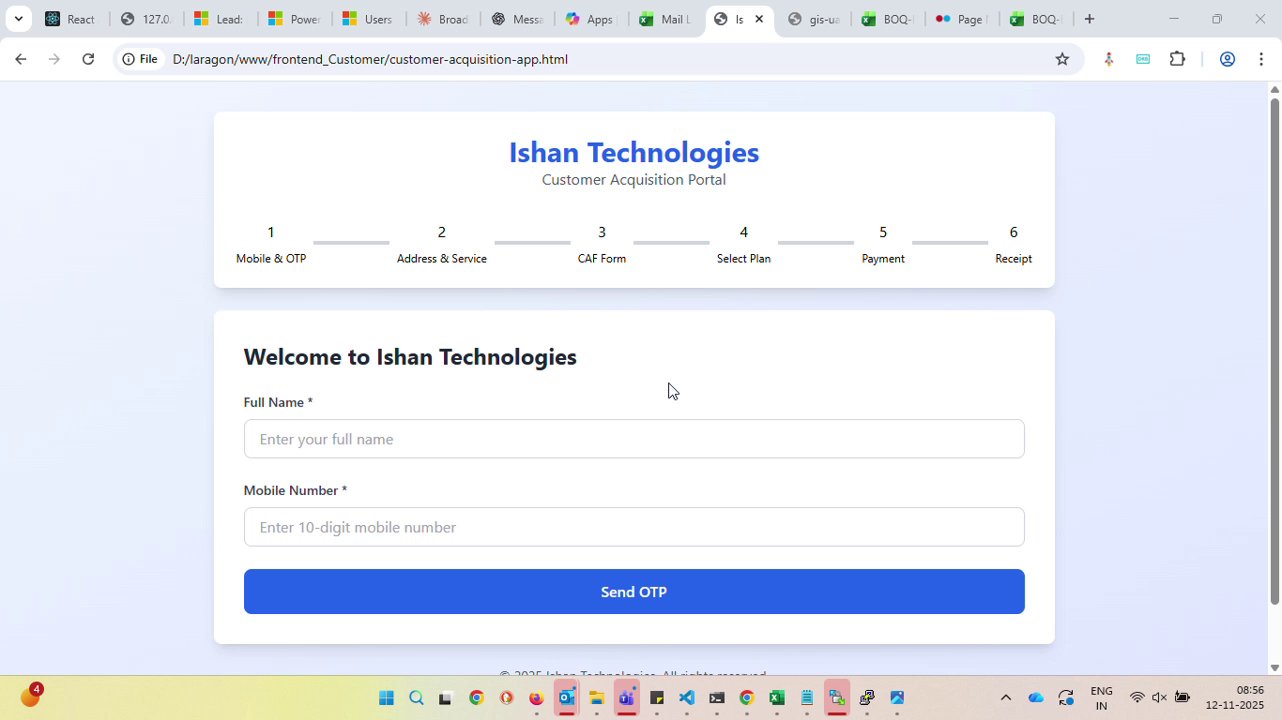The image size is (1282, 720).
Task: Select step 6 Receipt
Action: click(1013, 245)
